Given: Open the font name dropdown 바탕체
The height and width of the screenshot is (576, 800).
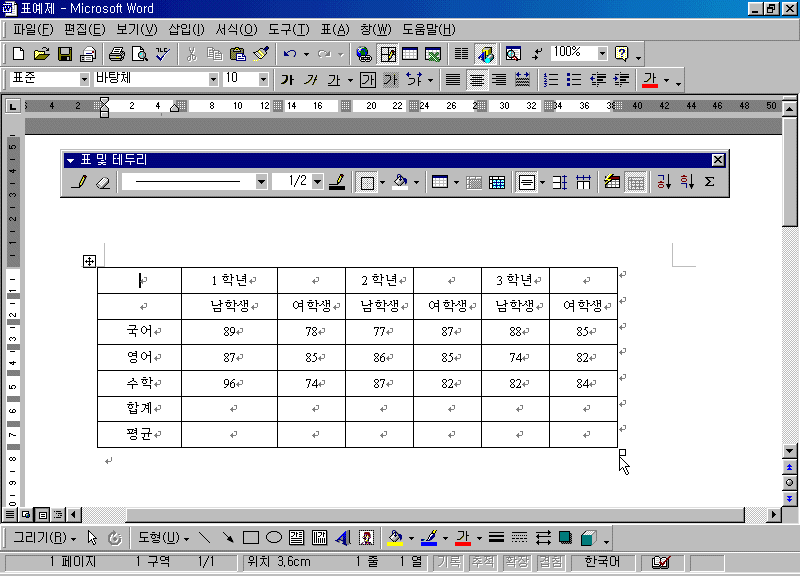Looking at the screenshot, I should 213,79.
